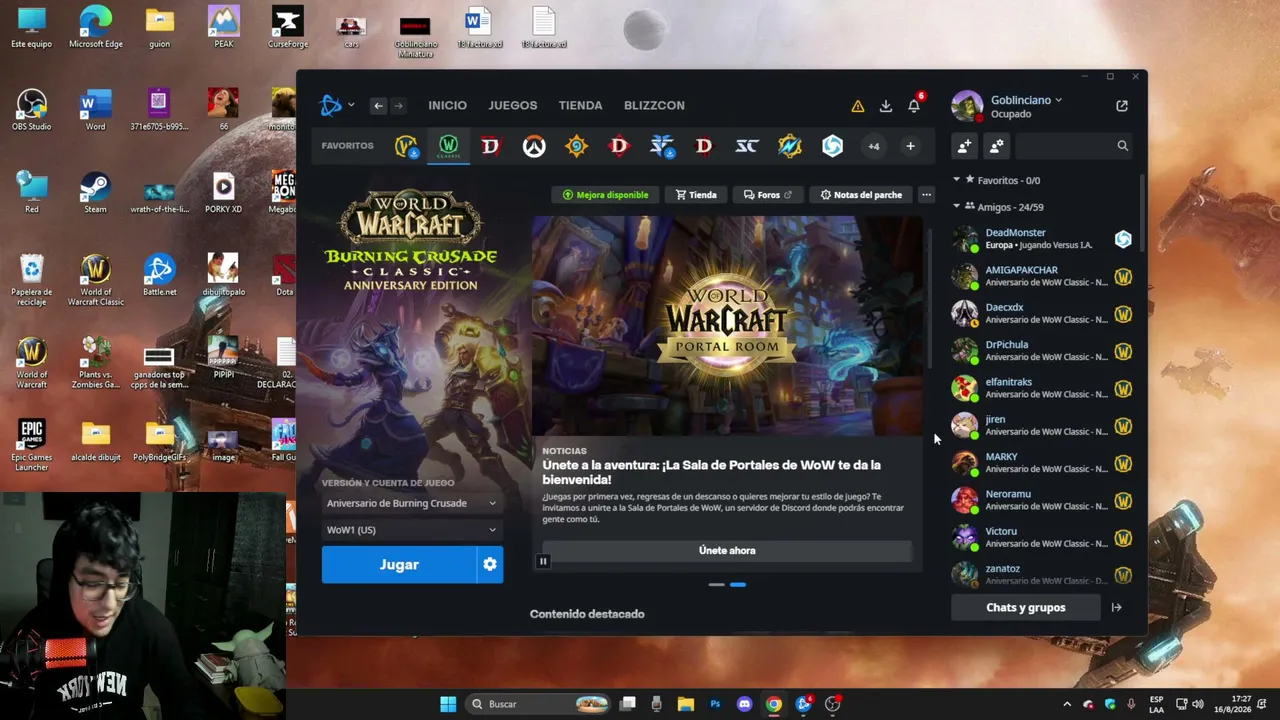Select friend DeadMonster
The image size is (1280, 720).
click(1042, 239)
